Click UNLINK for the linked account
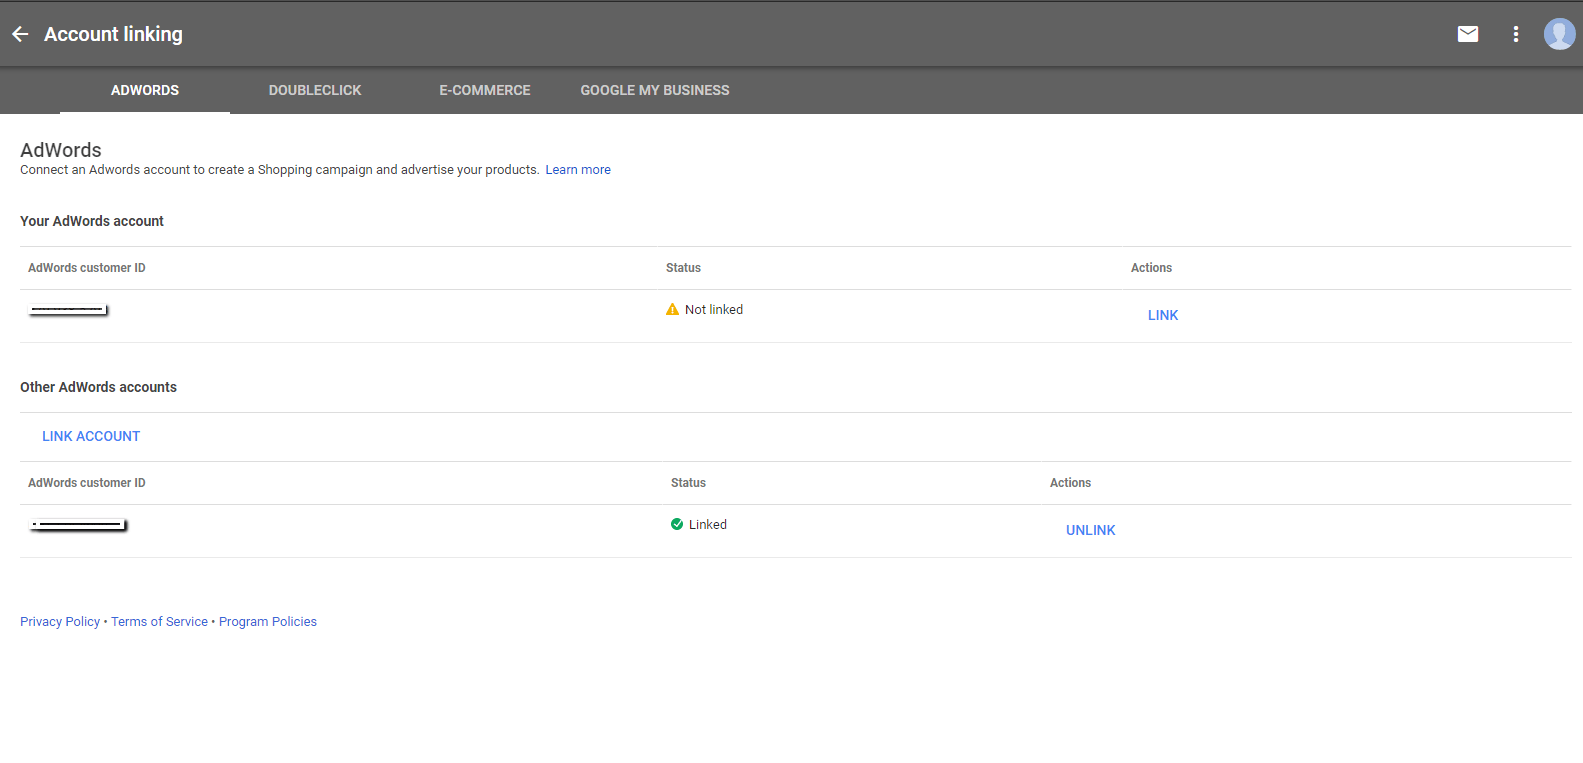1583x763 pixels. tap(1091, 530)
